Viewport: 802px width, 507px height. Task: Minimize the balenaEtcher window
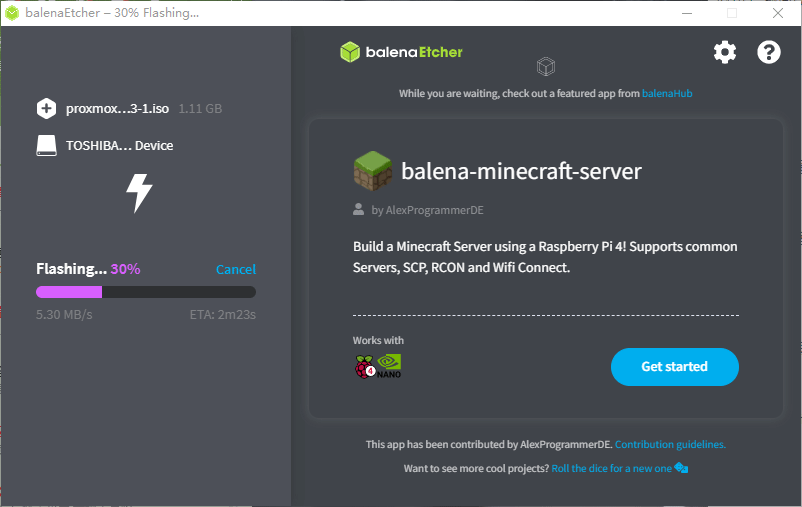tap(687, 13)
